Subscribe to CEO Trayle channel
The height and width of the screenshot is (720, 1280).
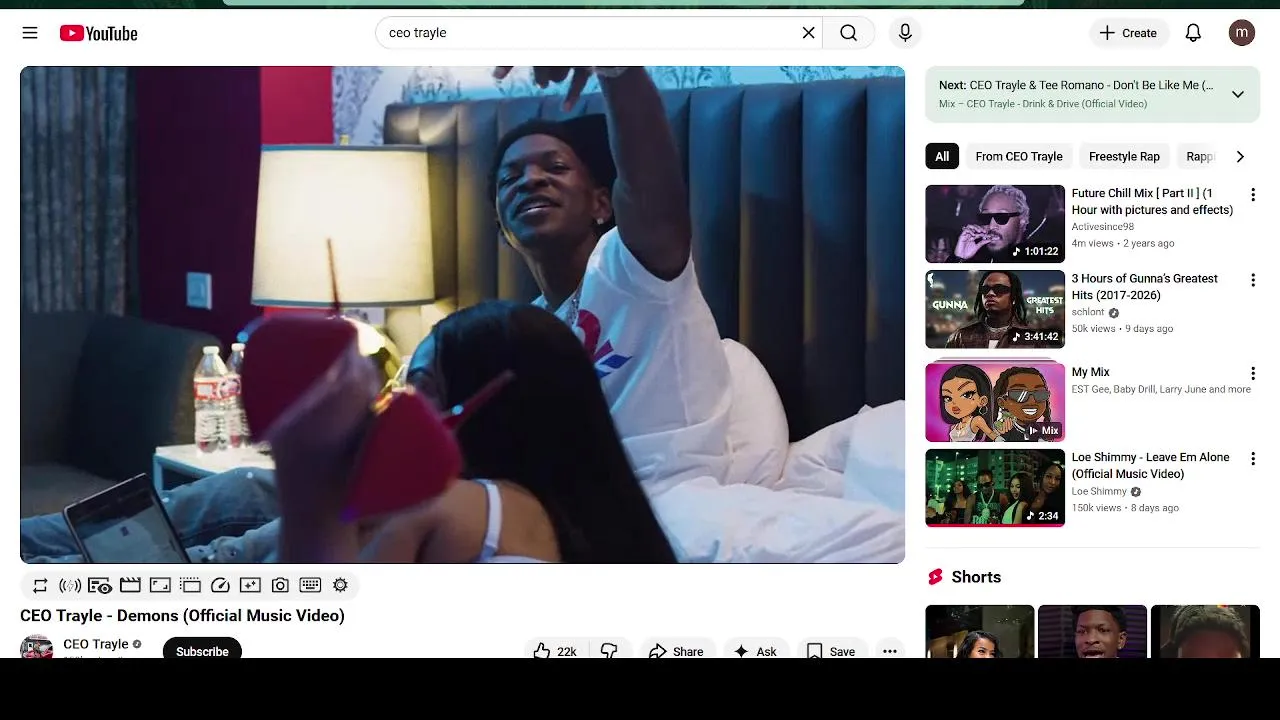(x=202, y=650)
